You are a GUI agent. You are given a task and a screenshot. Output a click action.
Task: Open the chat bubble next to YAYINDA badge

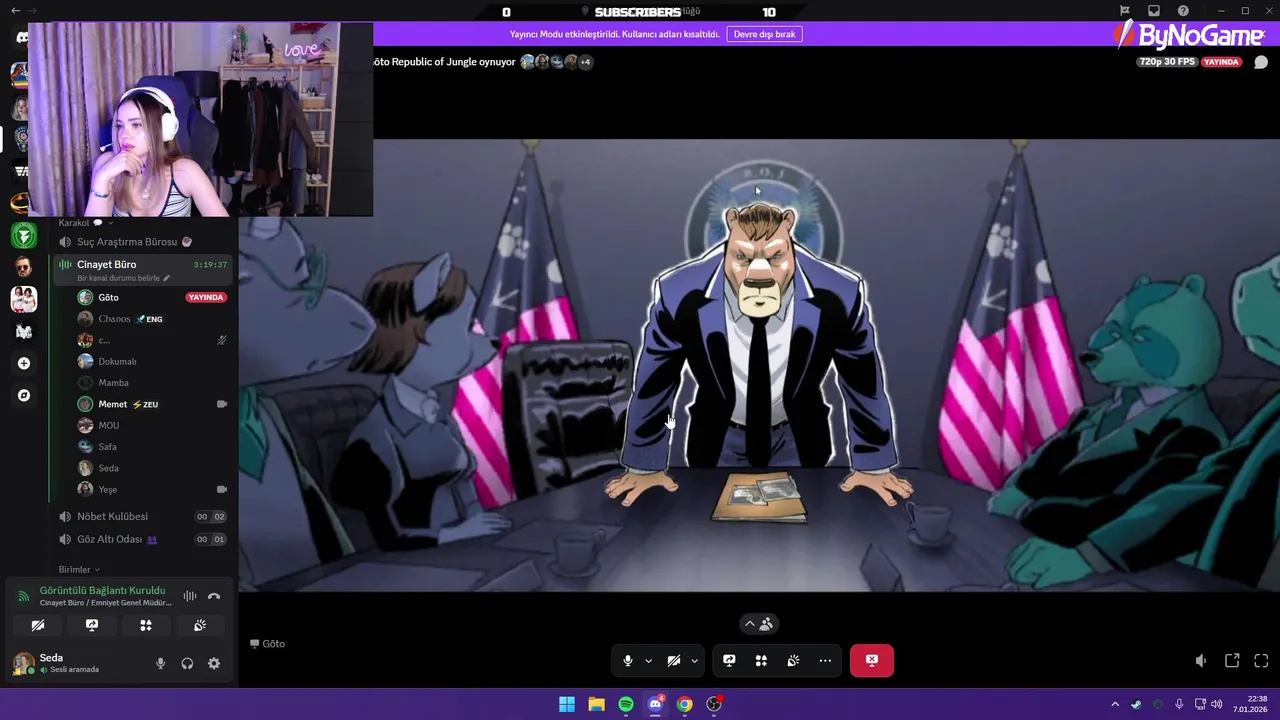[x=1261, y=62]
